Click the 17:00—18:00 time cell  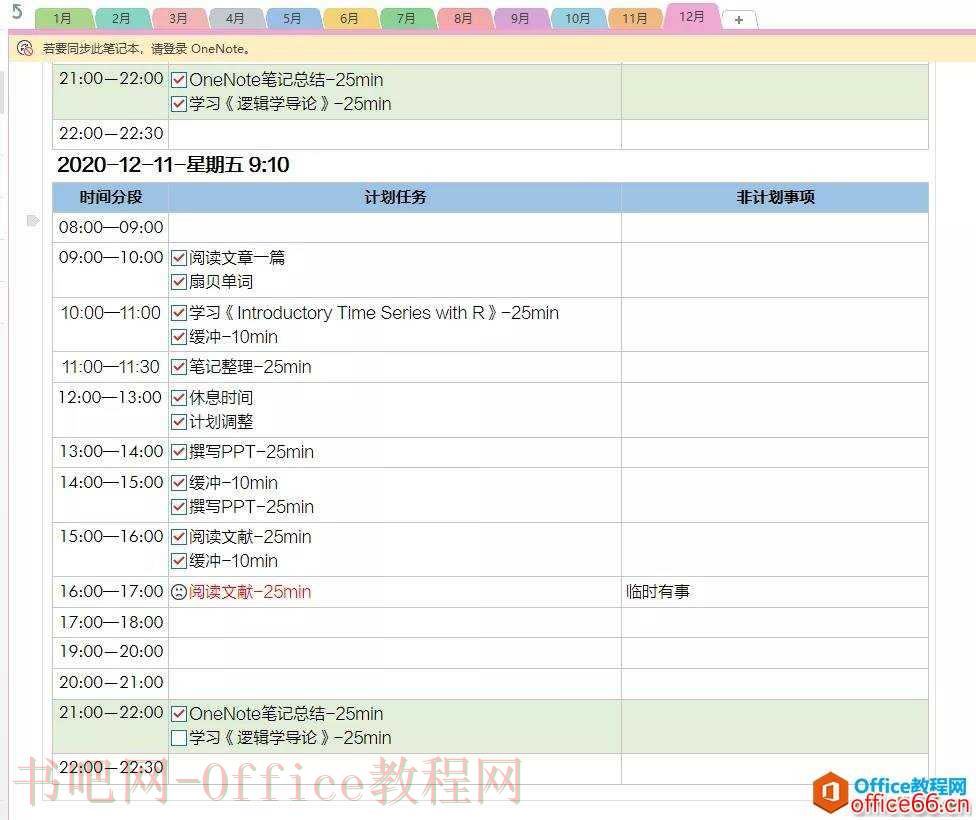click(111, 622)
